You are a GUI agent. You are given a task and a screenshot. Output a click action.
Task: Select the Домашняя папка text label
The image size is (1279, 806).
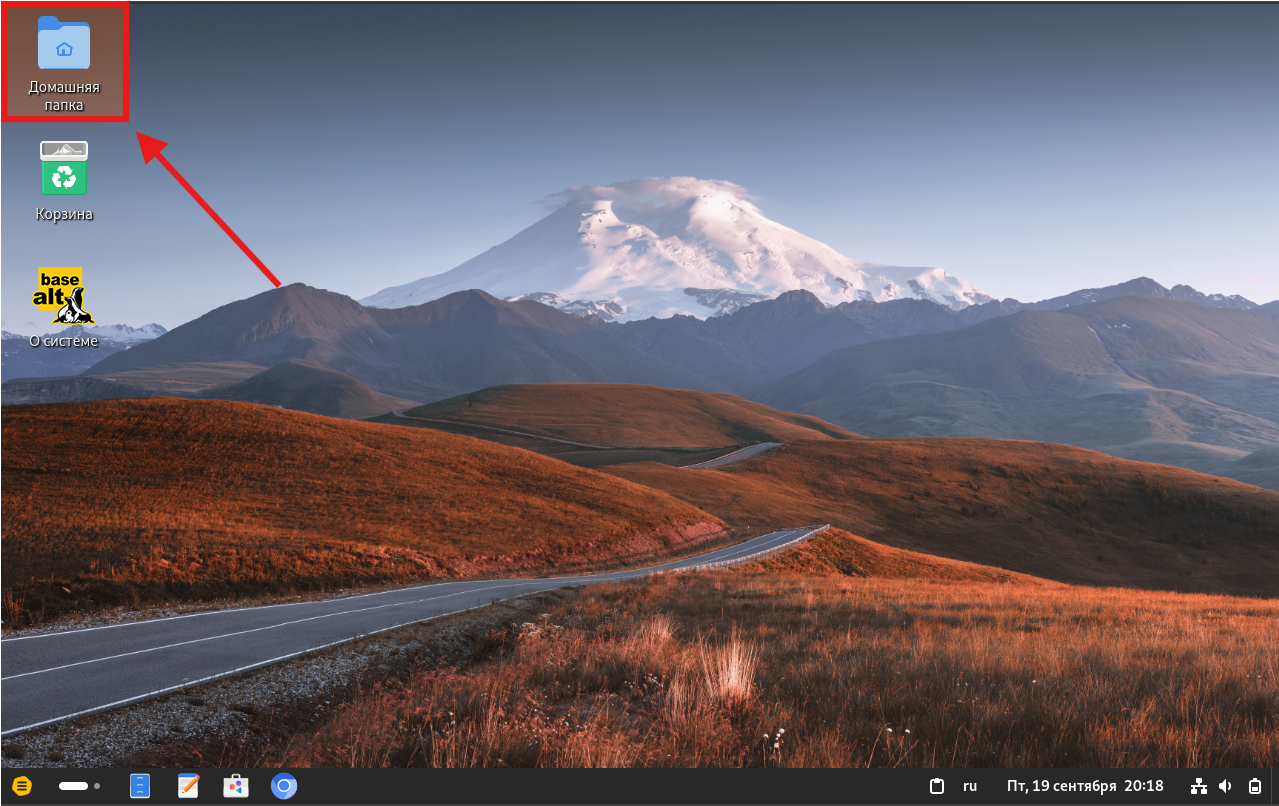pyautogui.click(x=64, y=96)
